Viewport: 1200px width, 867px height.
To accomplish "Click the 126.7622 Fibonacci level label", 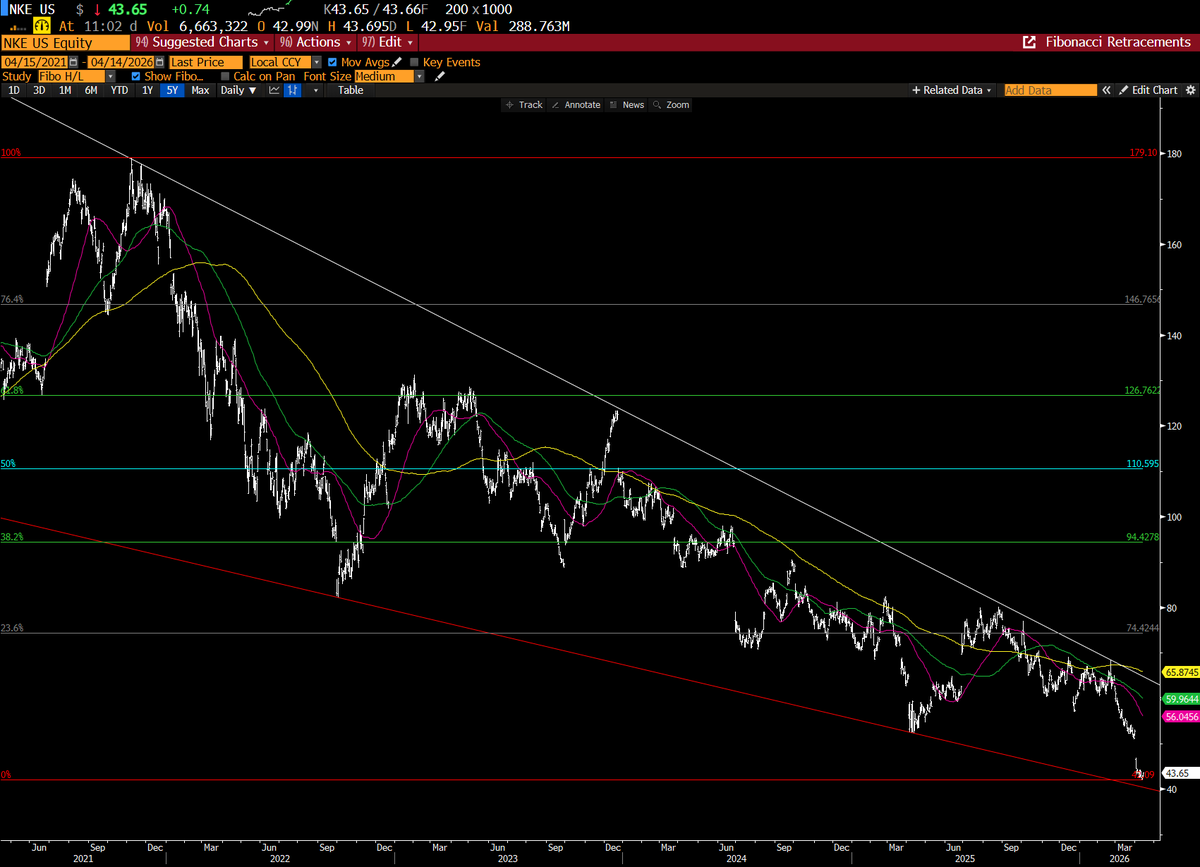I will pyautogui.click(x=1141, y=392).
